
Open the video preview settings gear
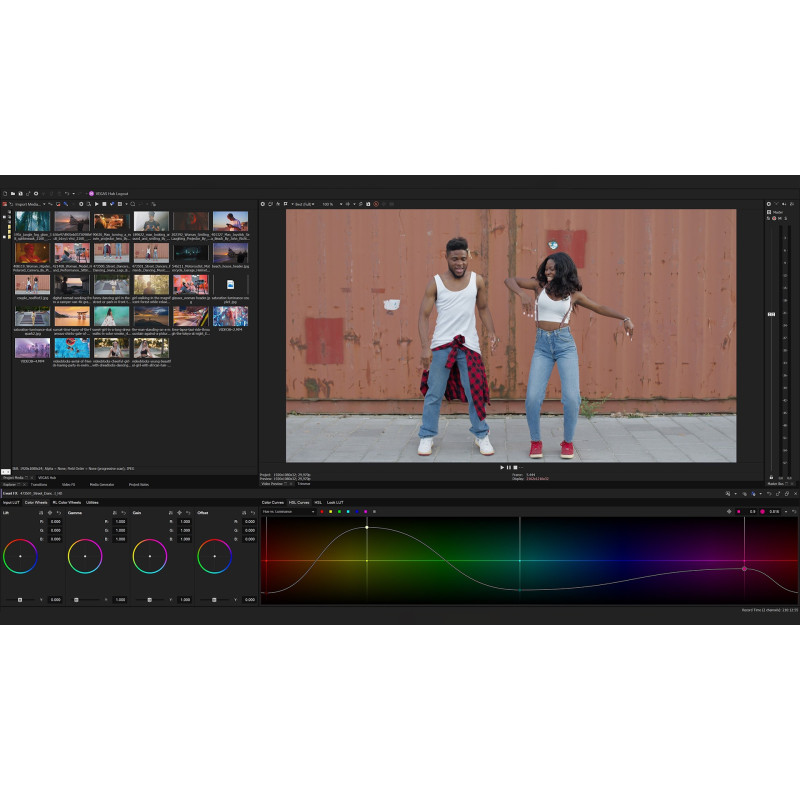[262, 204]
